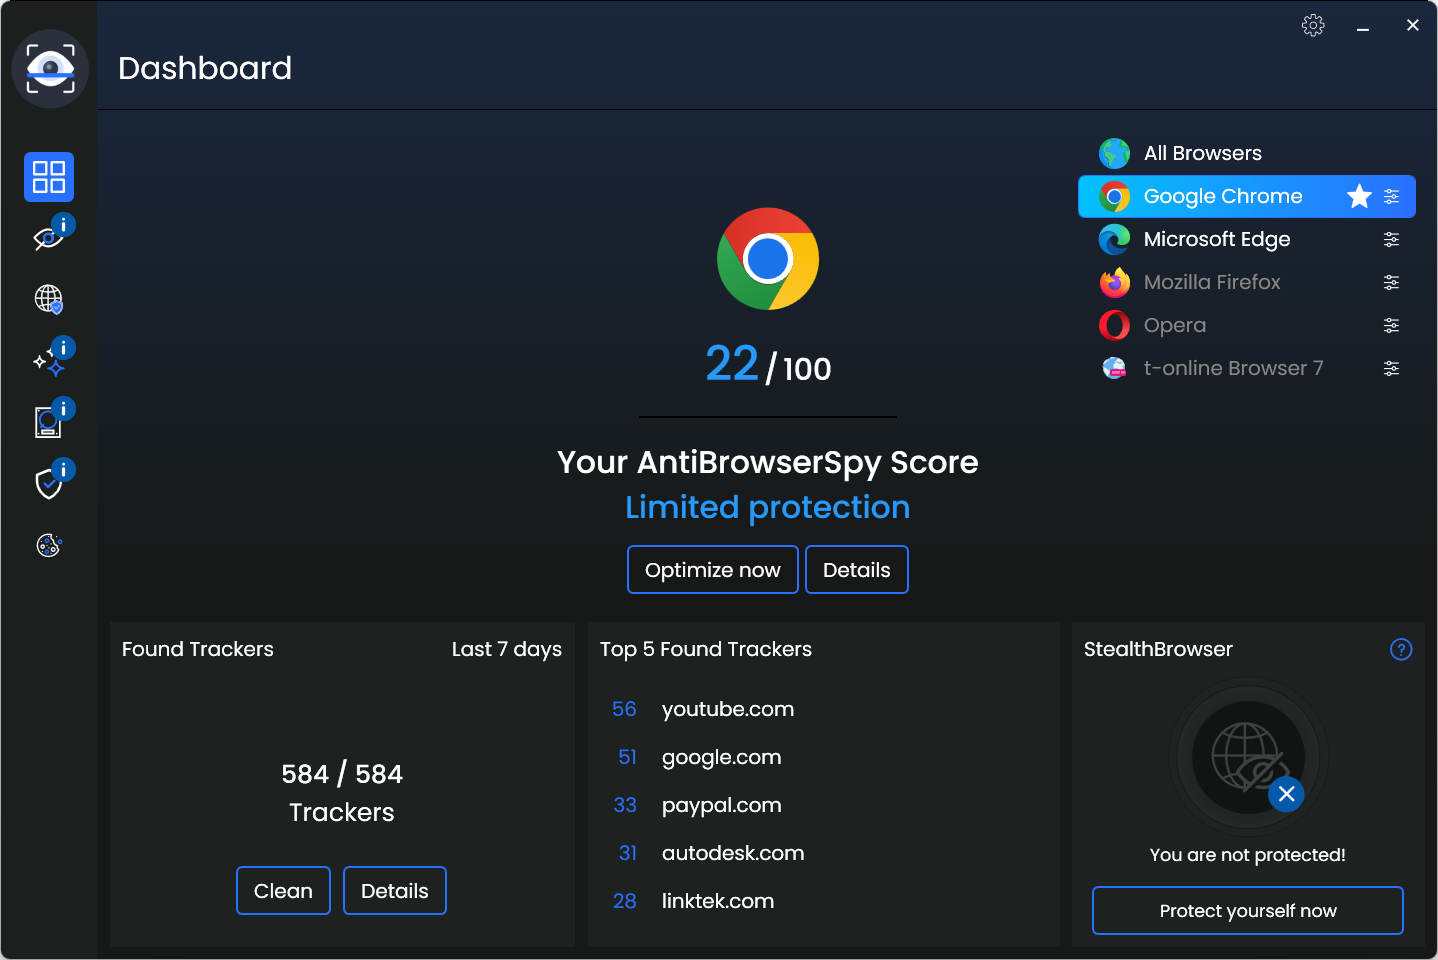Open Opera settings sliders icon
Image resolution: width=1438 pixels, height=960 pixels.
[1391, 325]
